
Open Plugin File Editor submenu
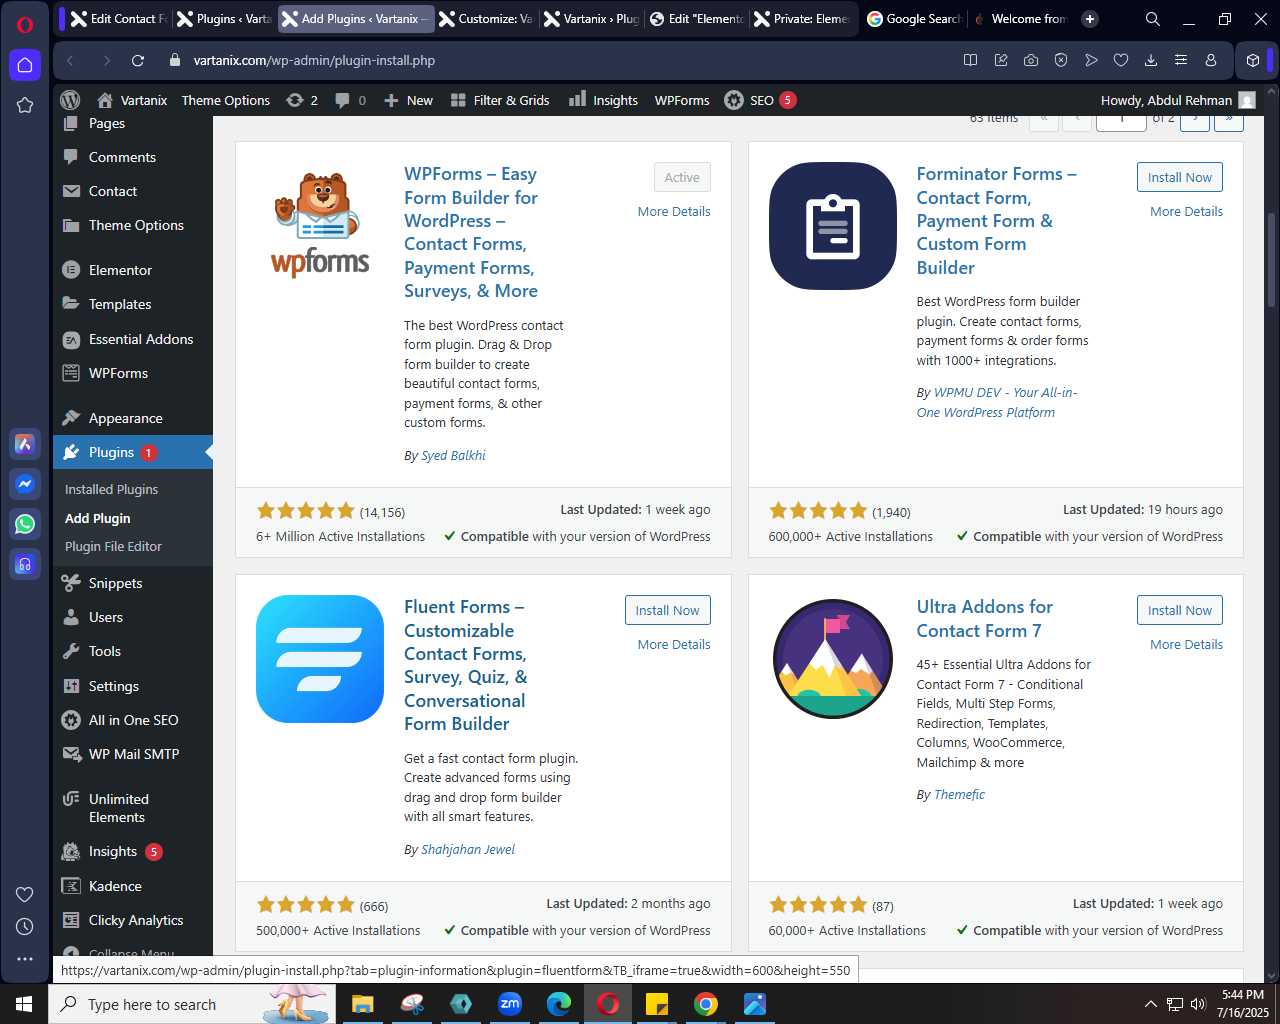113,546
